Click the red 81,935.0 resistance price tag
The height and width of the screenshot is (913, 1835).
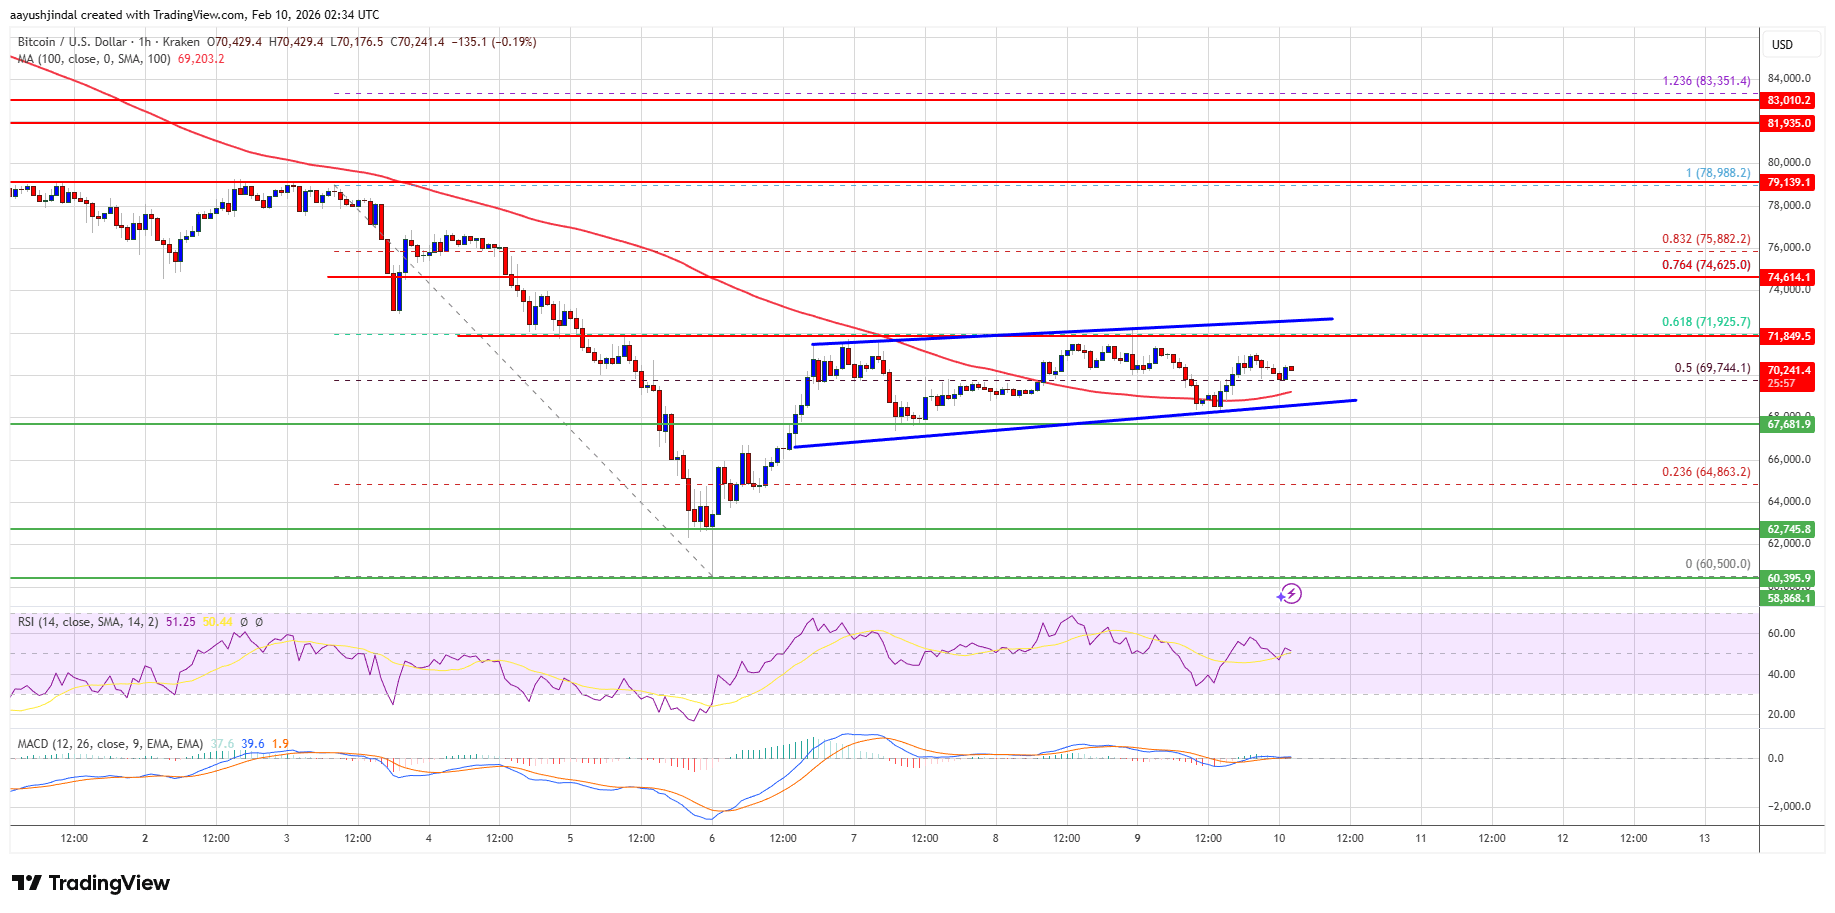click(x=1788, y=124)
